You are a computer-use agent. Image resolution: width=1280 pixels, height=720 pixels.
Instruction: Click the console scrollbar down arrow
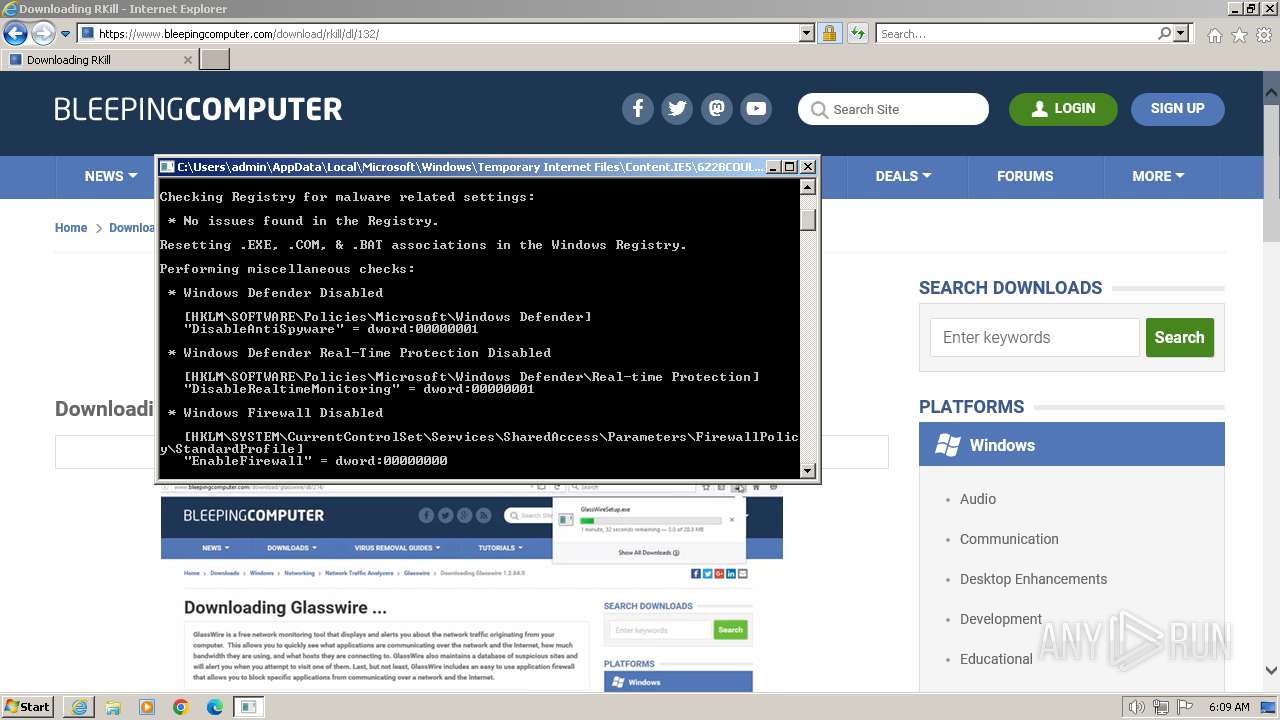[808, 470]
